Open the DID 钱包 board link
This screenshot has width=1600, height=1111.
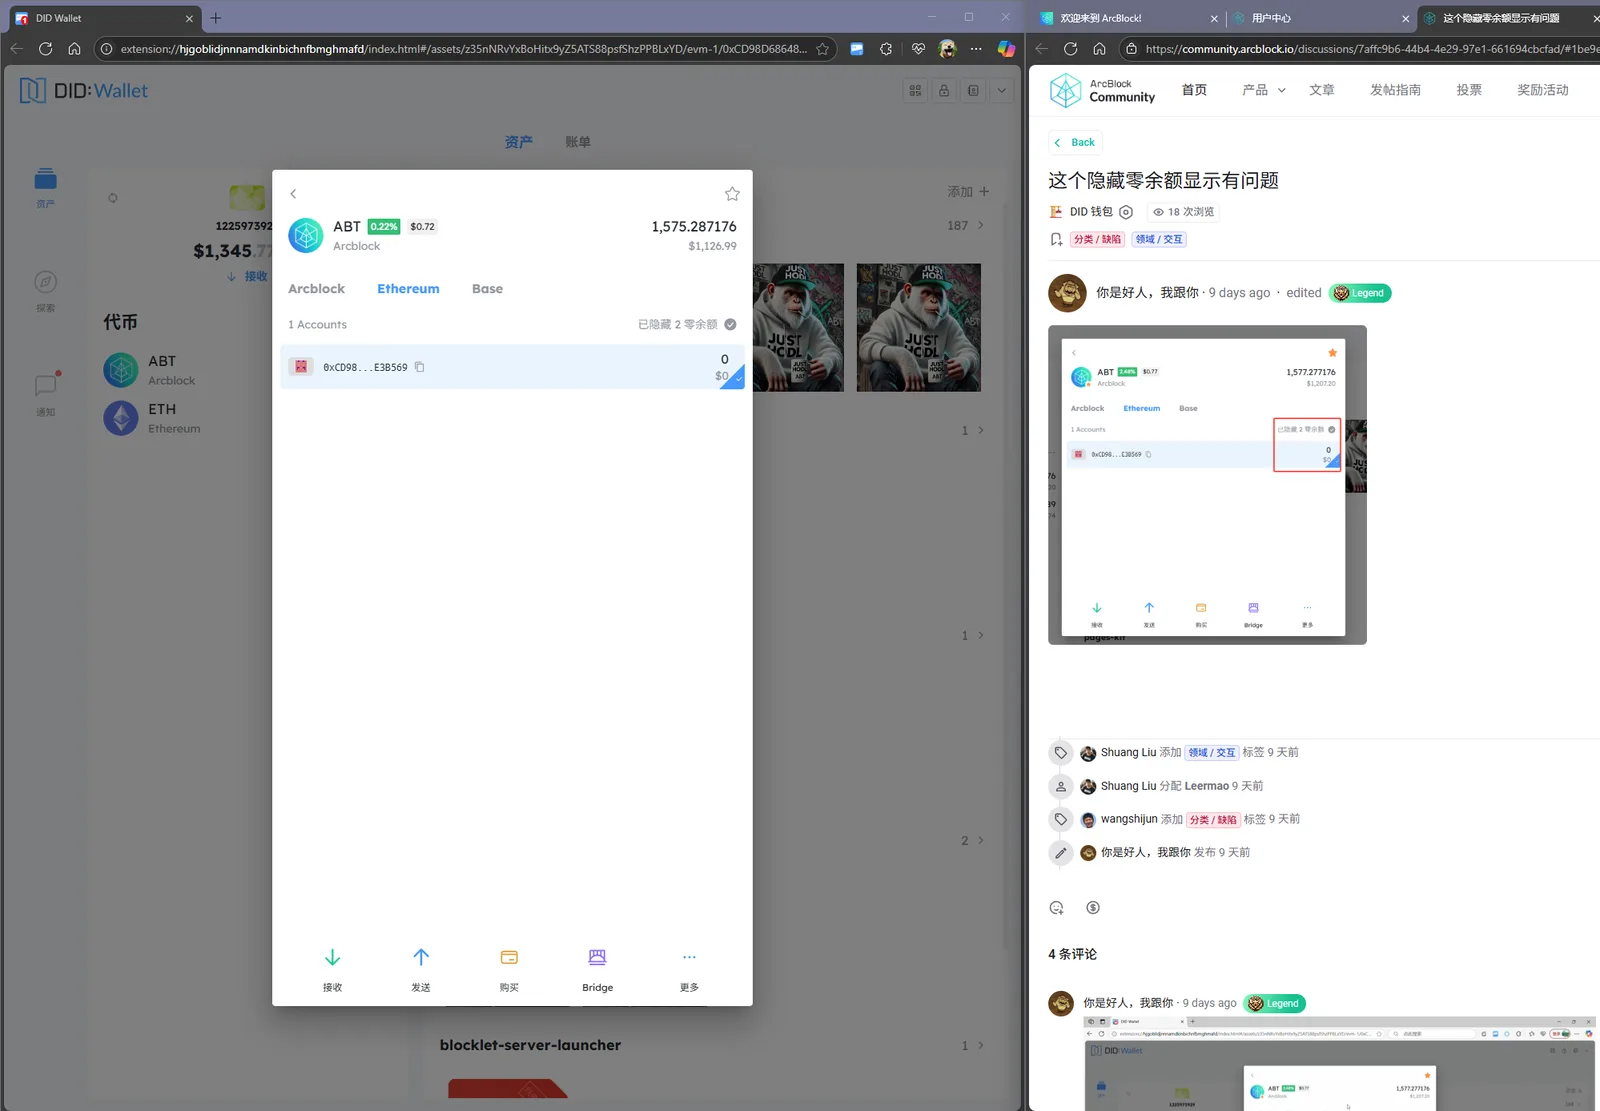(1091, 212)
